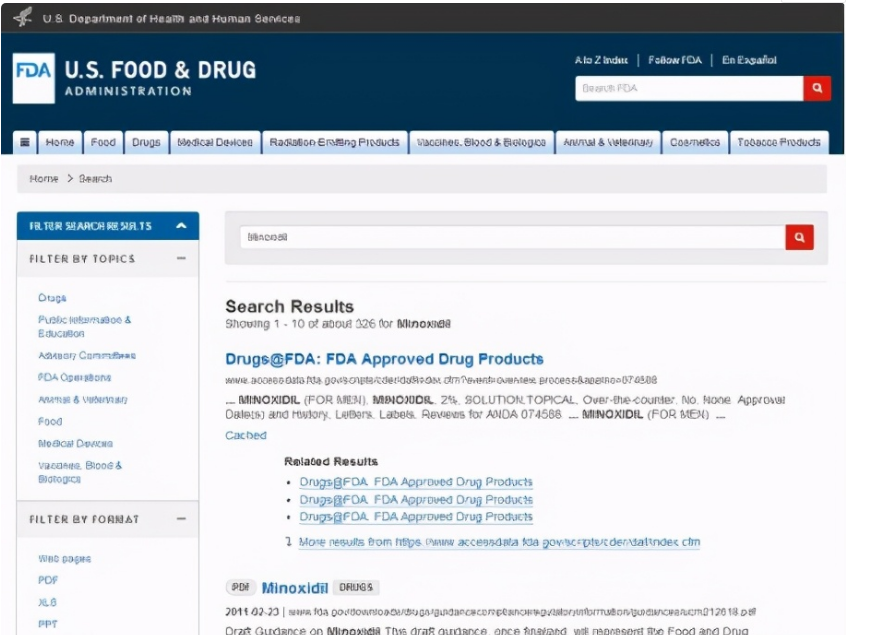879x635 pixels.
Task: Click the A to Z Index link
Action: pyautogui.click(x=601, y=60)
